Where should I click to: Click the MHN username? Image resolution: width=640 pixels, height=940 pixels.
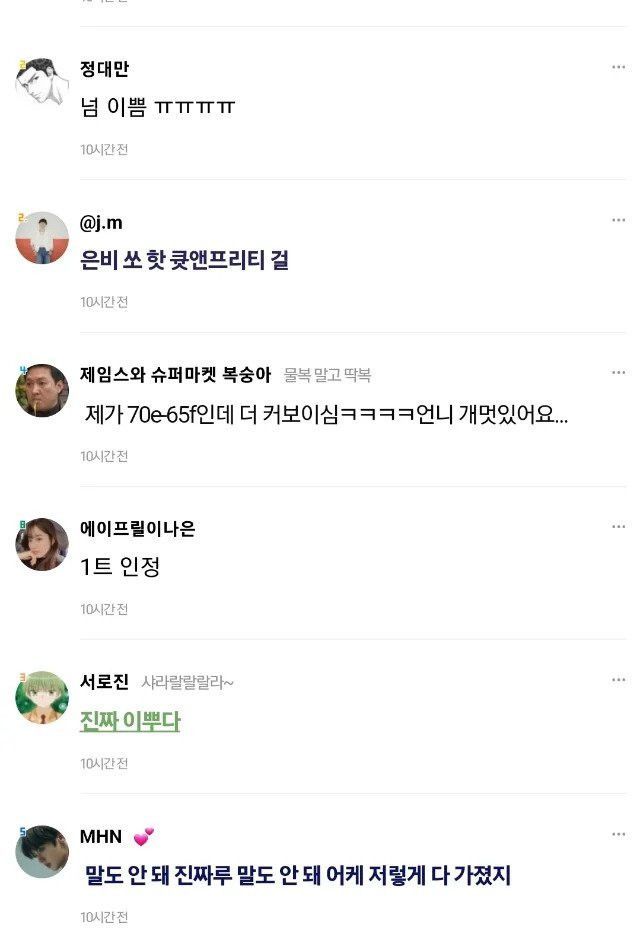coord(101,836)
